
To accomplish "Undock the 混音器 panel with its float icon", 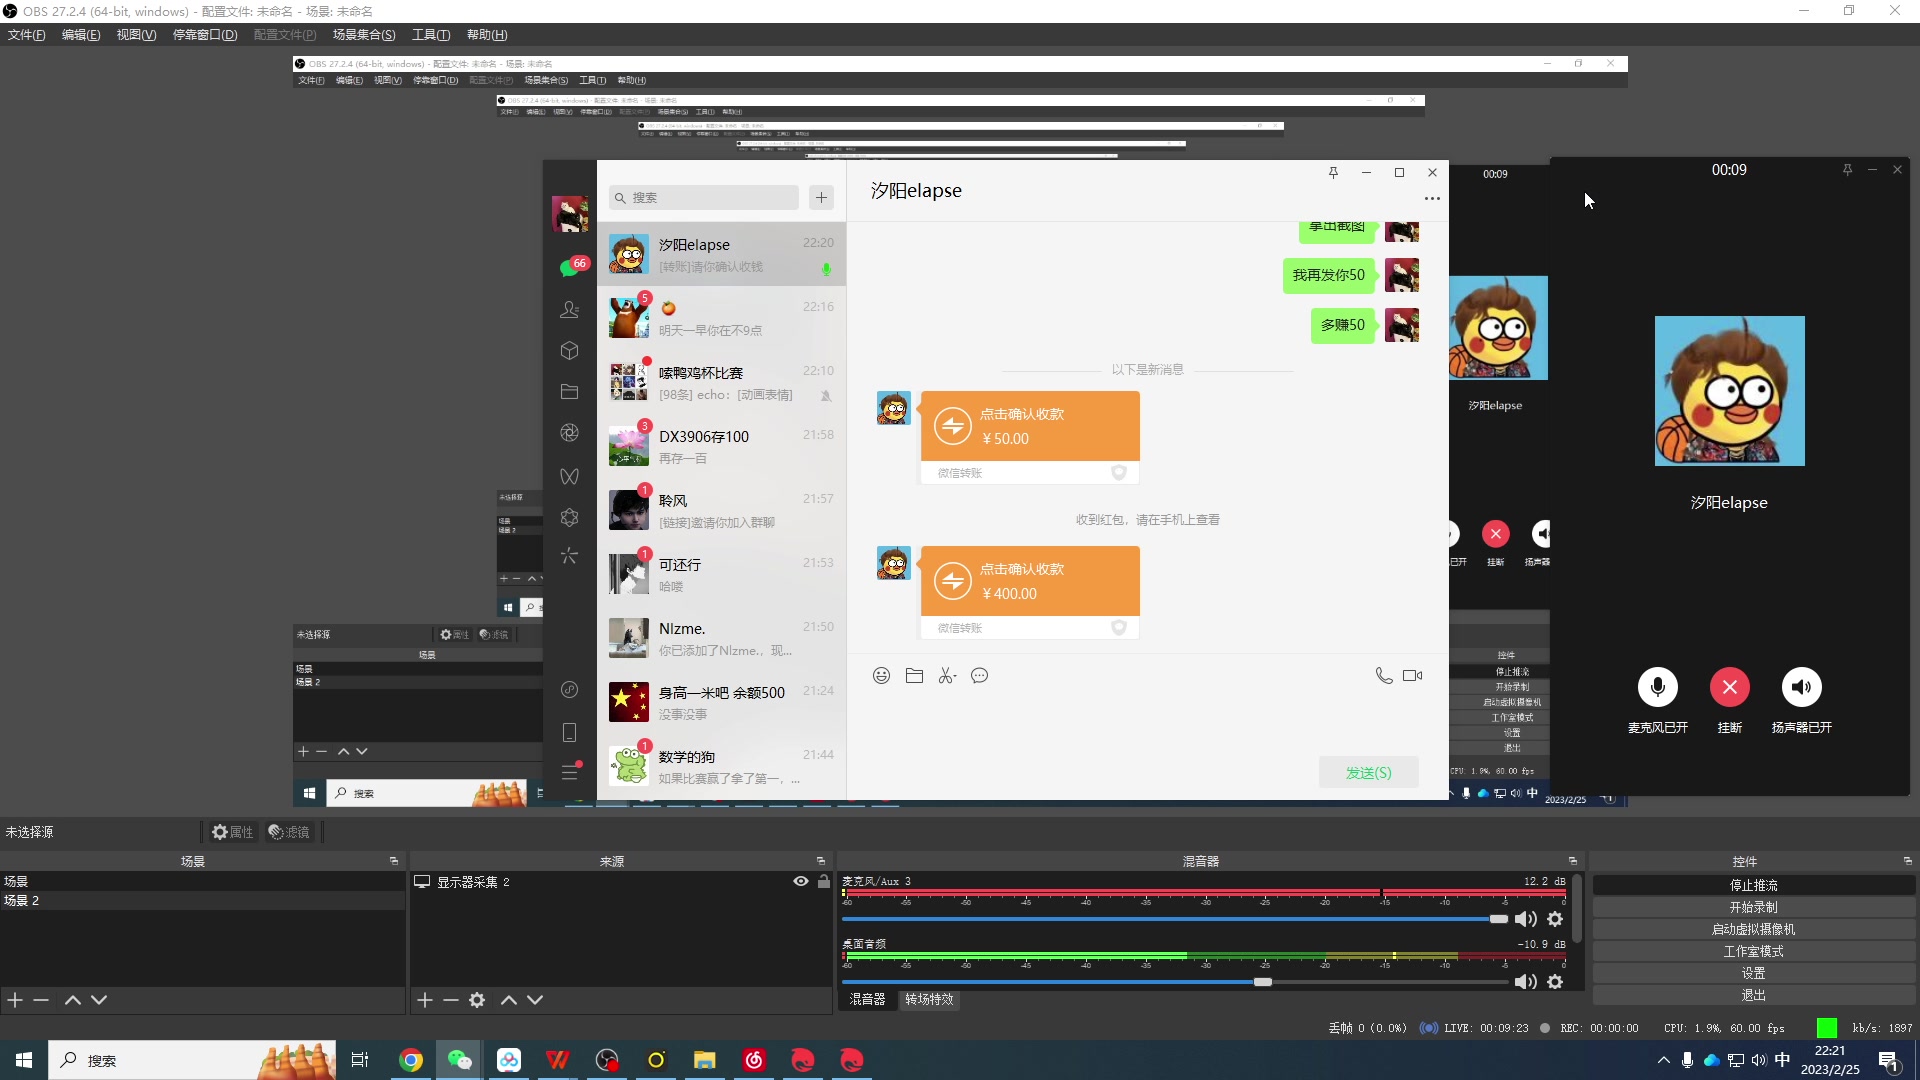I will tap(1572, 861).
